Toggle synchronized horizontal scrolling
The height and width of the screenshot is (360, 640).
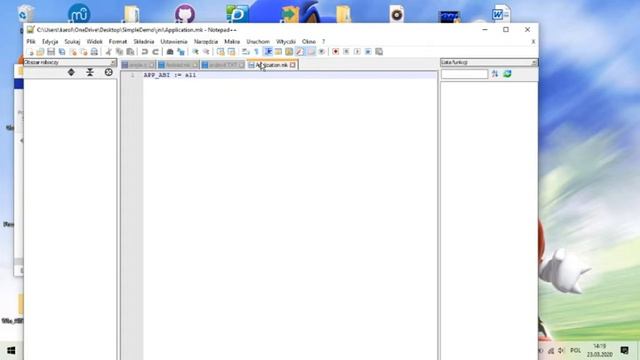(x=231, y=52)
